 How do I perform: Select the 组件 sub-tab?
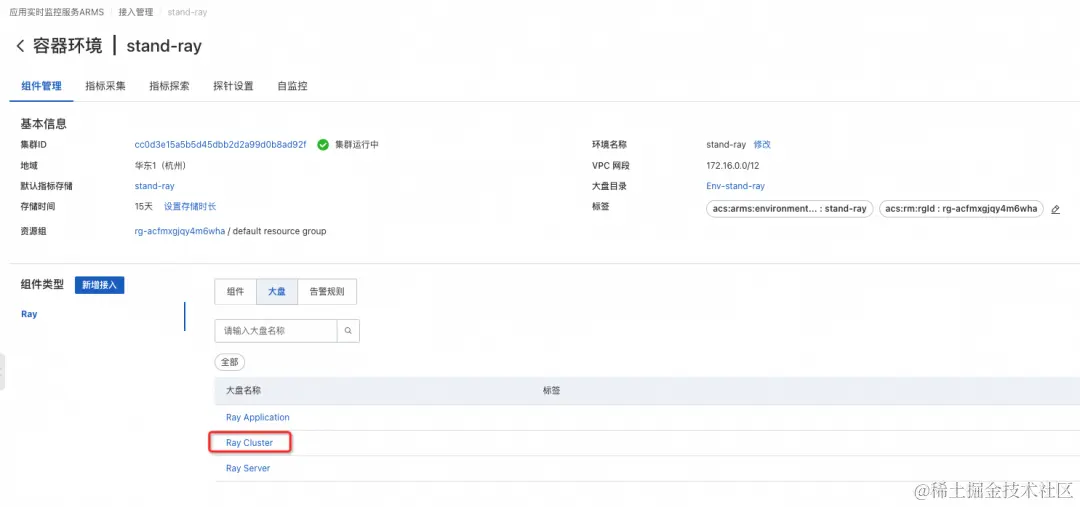pyautogui.click(x=236, y=291)
